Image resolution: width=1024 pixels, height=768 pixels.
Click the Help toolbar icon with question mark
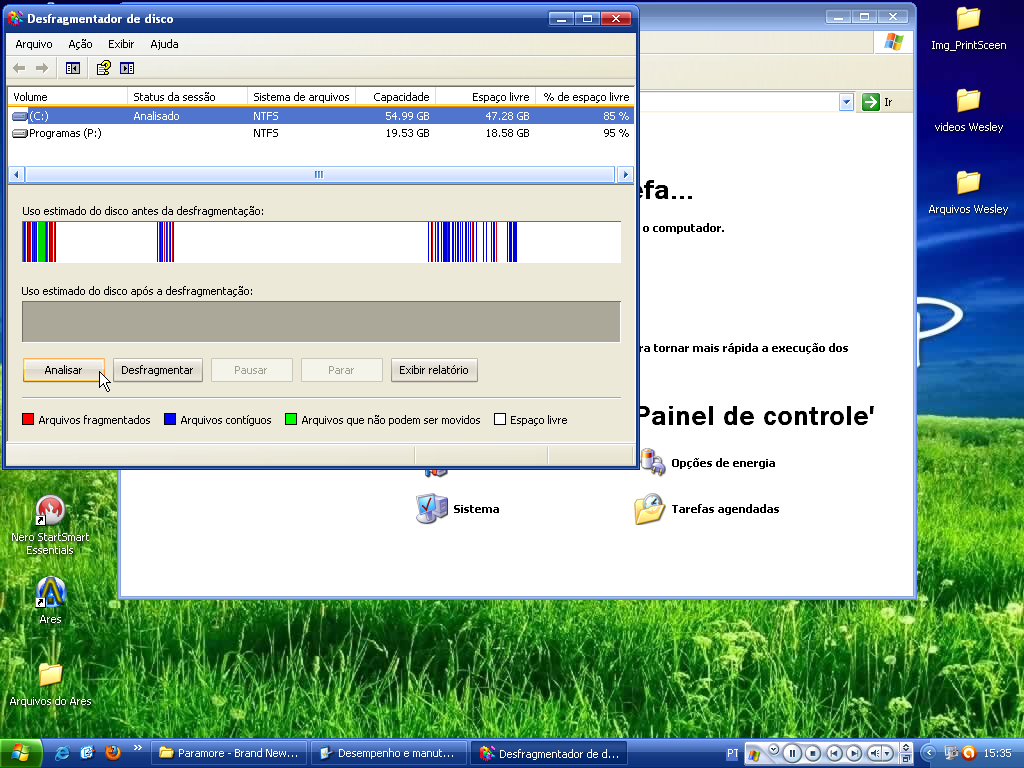103,68
